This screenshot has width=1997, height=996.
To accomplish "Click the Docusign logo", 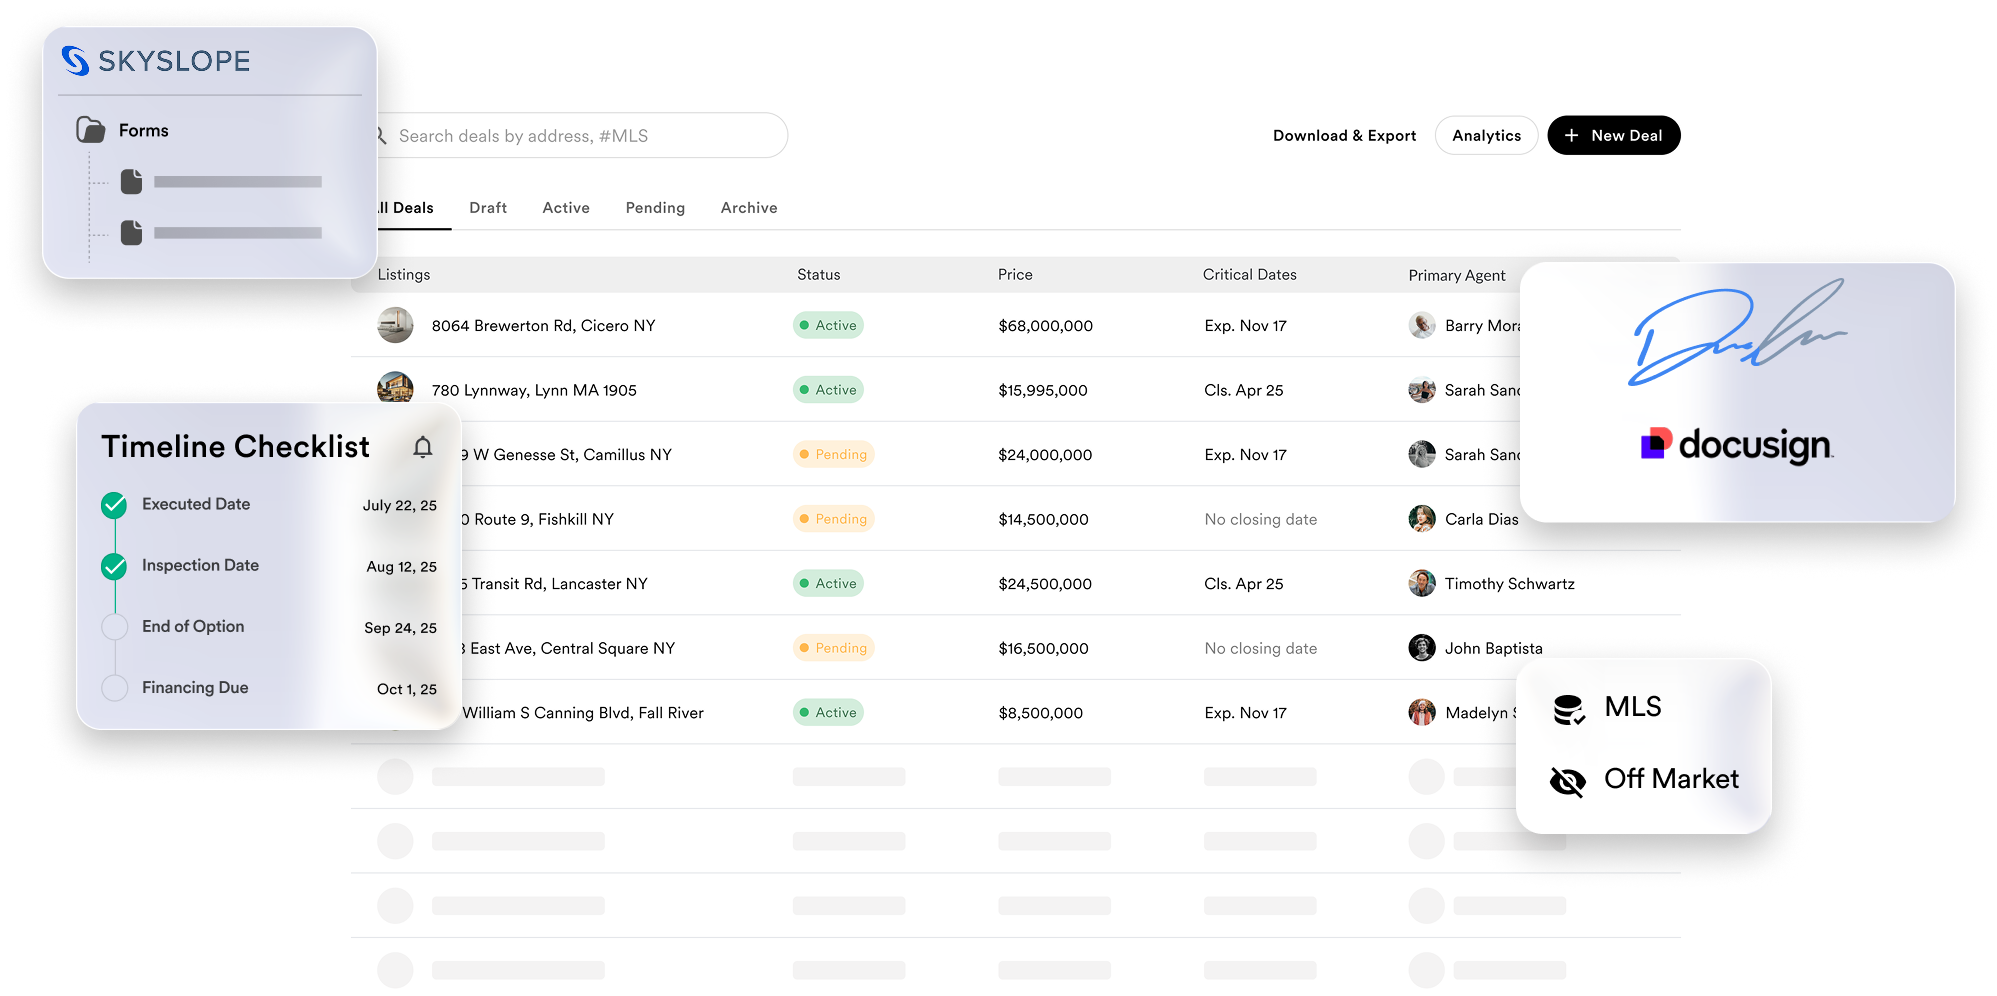I will coord(1737,445).
